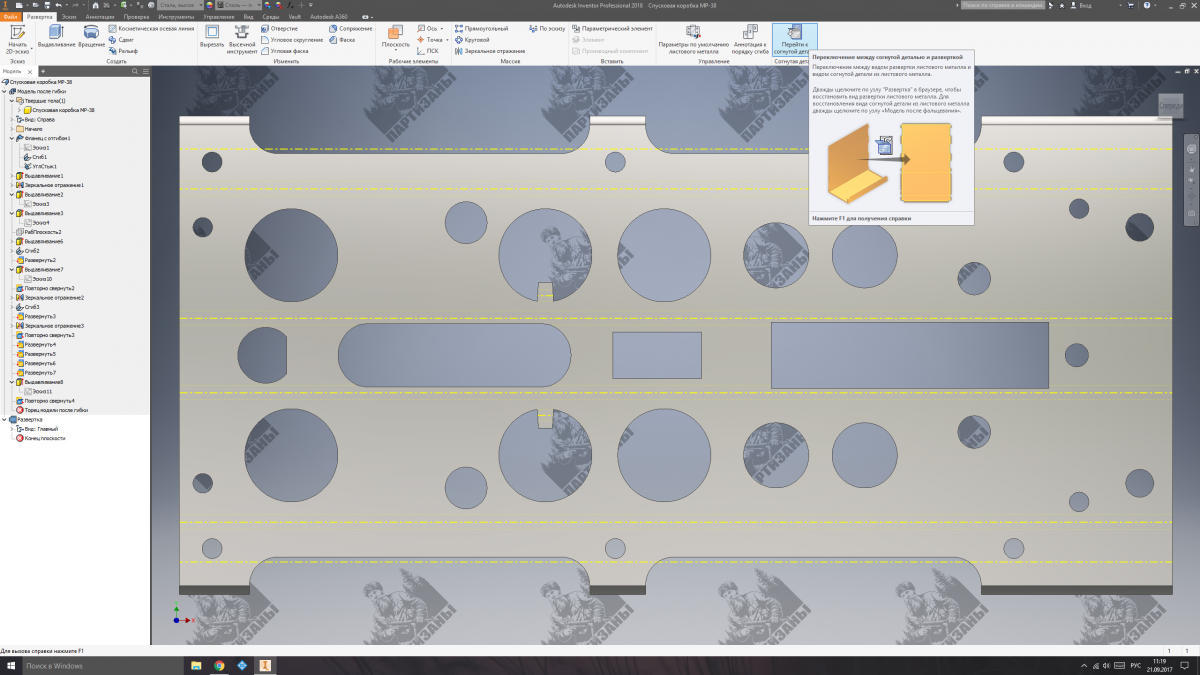
Task: Select the Сдвиг tool
Action: (121, 40)
